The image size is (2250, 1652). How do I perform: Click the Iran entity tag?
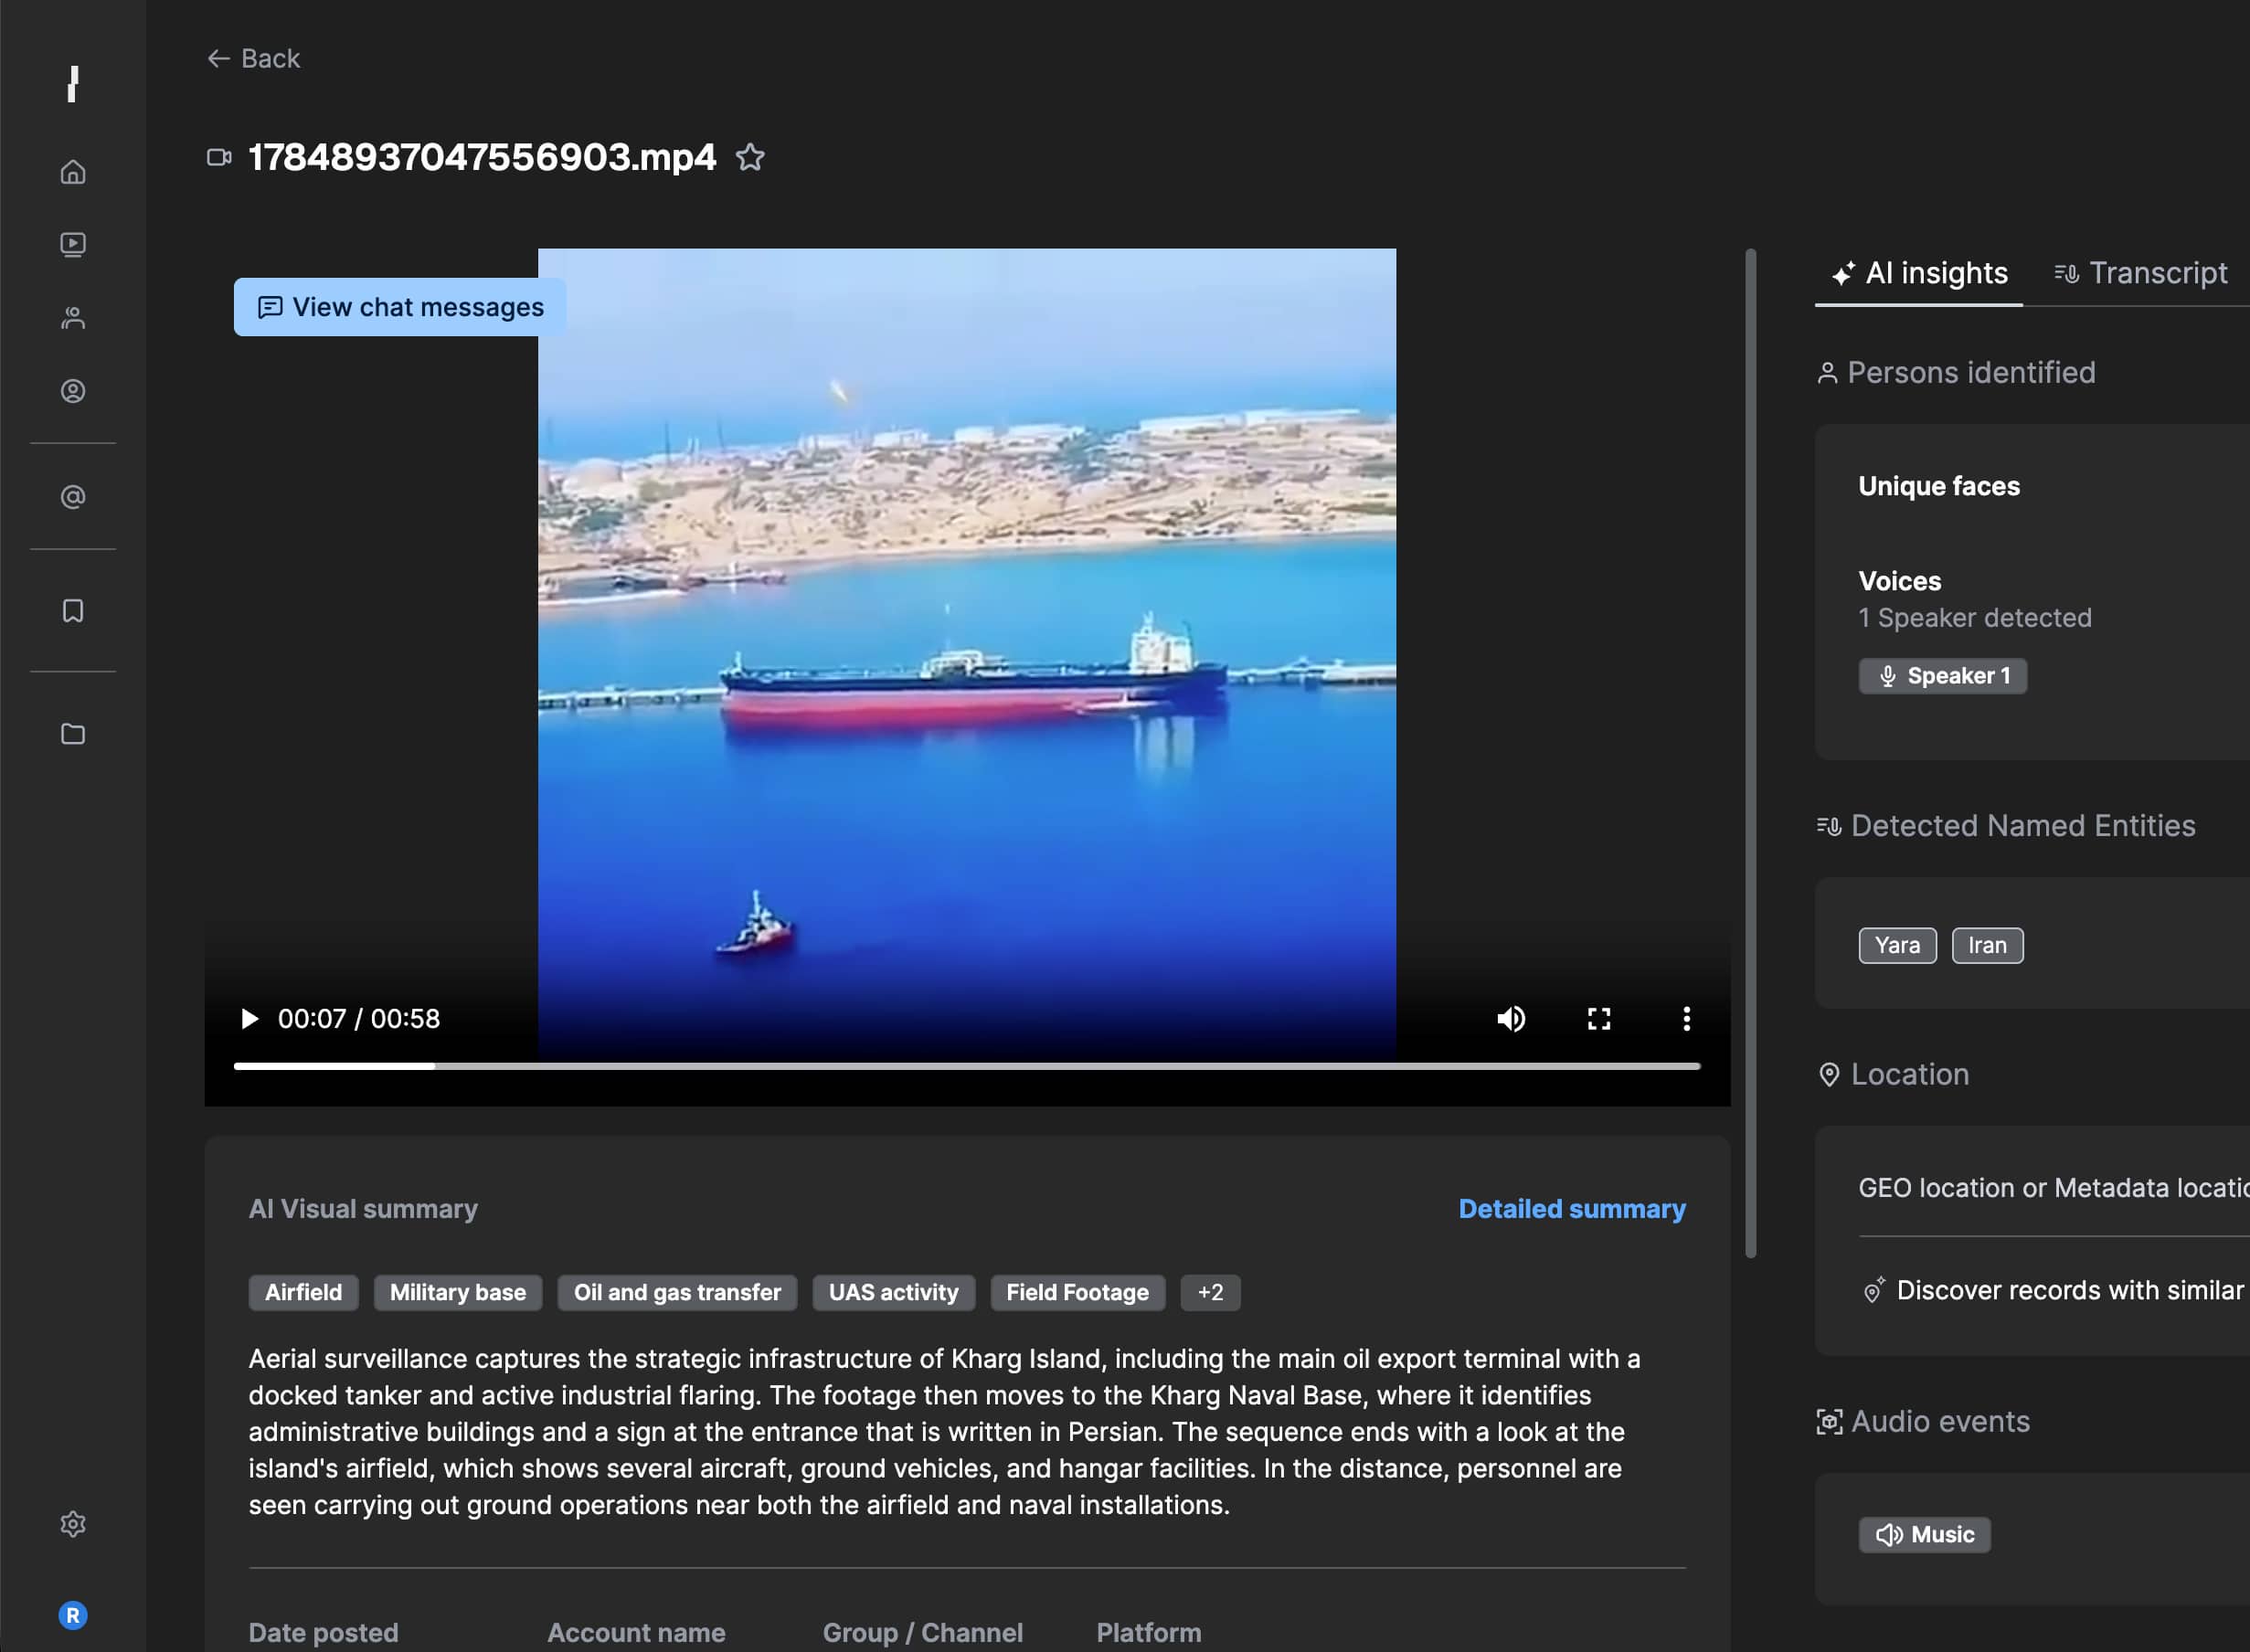(x=1988, y=945)
